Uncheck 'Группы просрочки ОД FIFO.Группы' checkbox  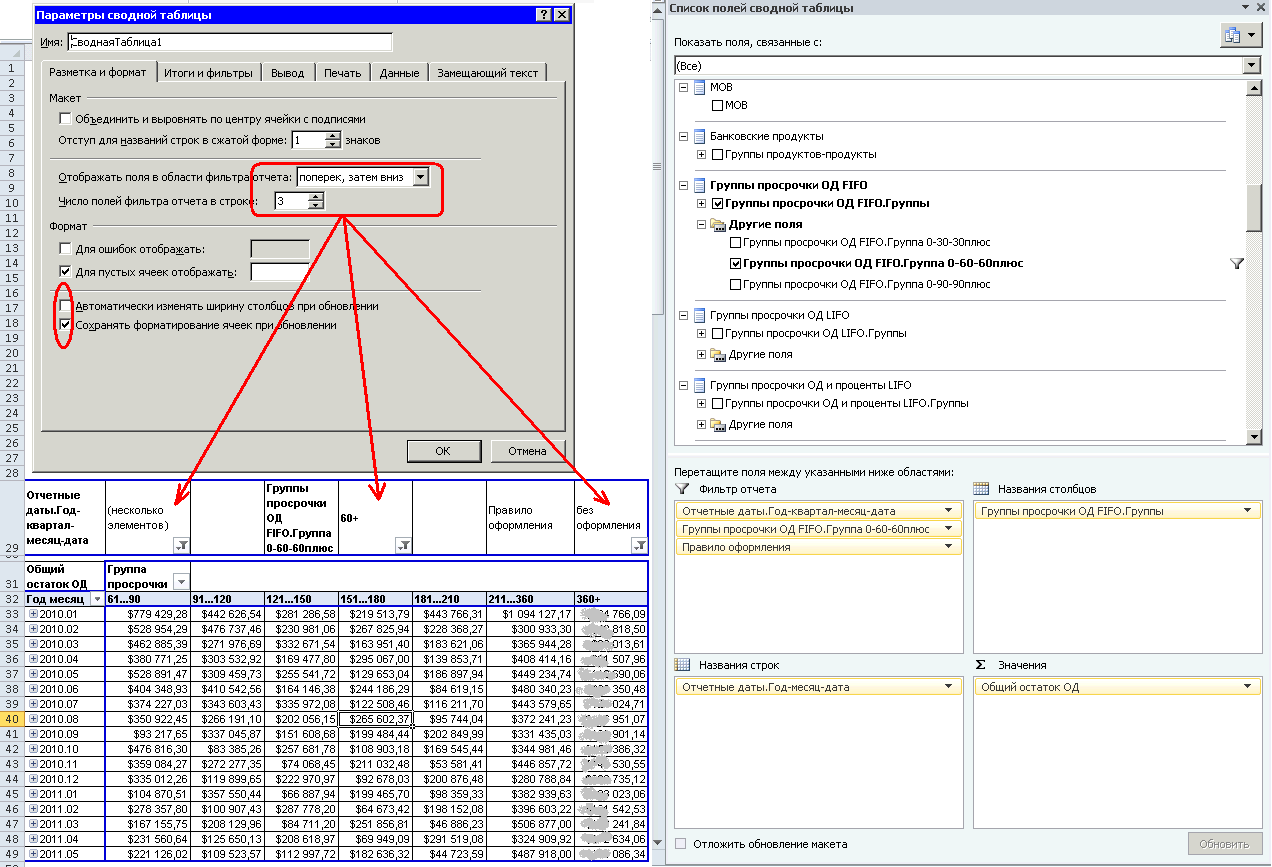pos(717,203)
